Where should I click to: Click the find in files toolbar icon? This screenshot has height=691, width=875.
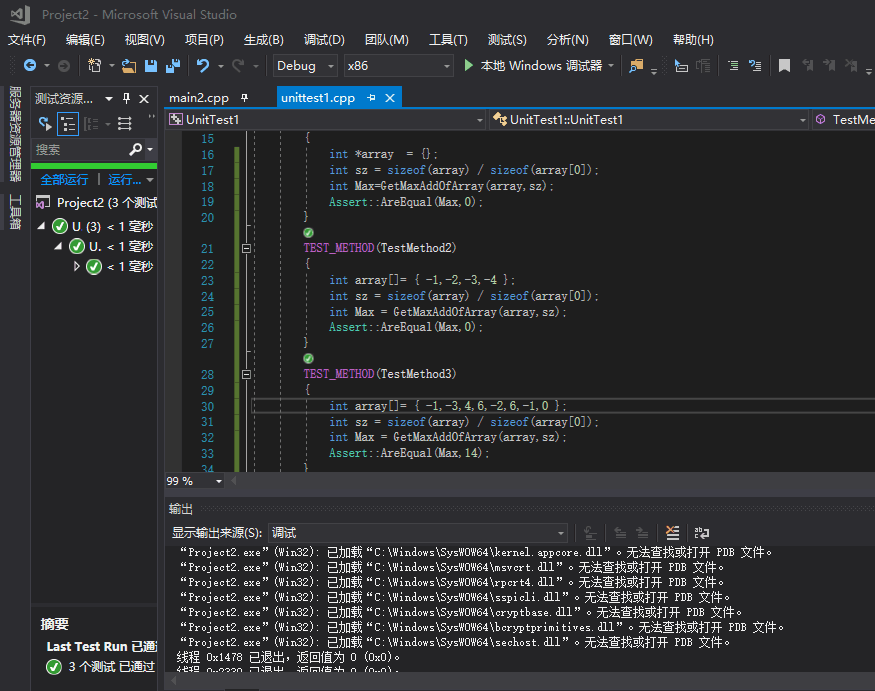point(636,66)
